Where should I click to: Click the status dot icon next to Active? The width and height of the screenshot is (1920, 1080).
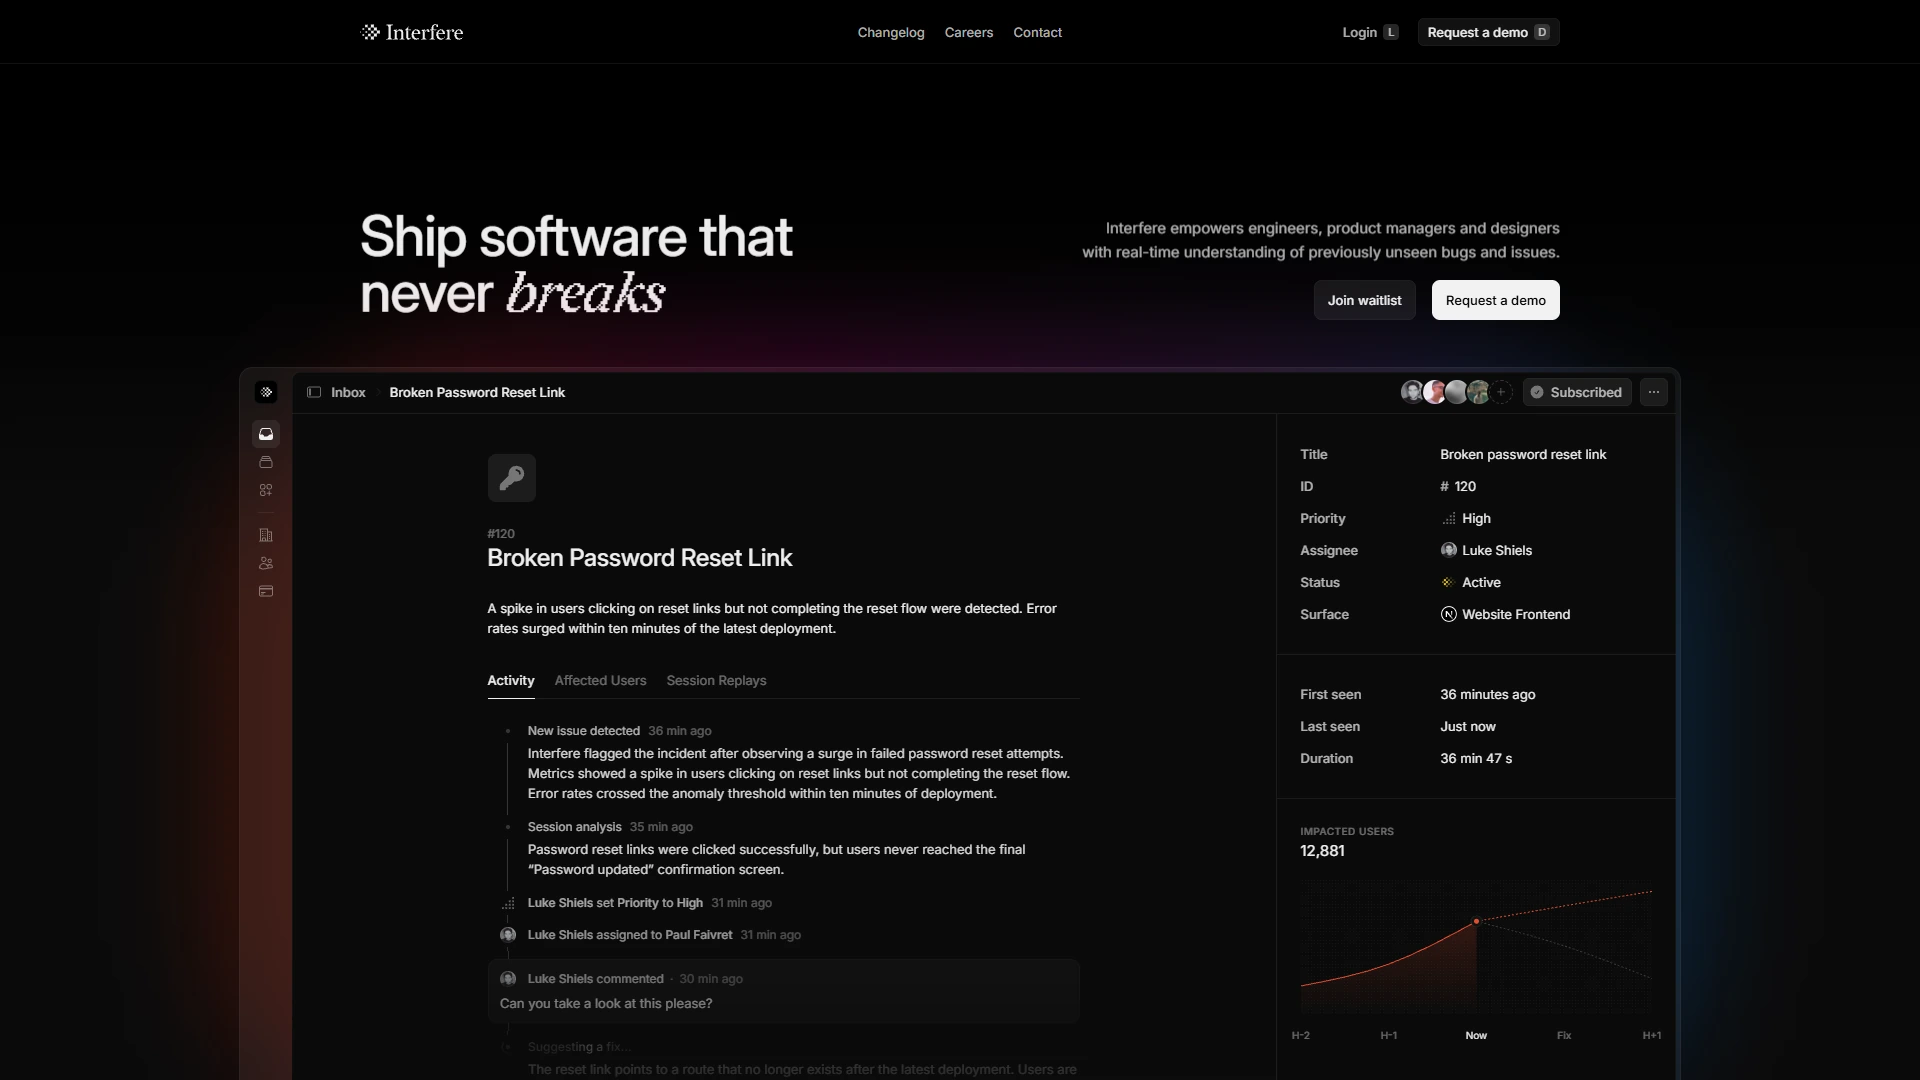[x=1447, y=582]
